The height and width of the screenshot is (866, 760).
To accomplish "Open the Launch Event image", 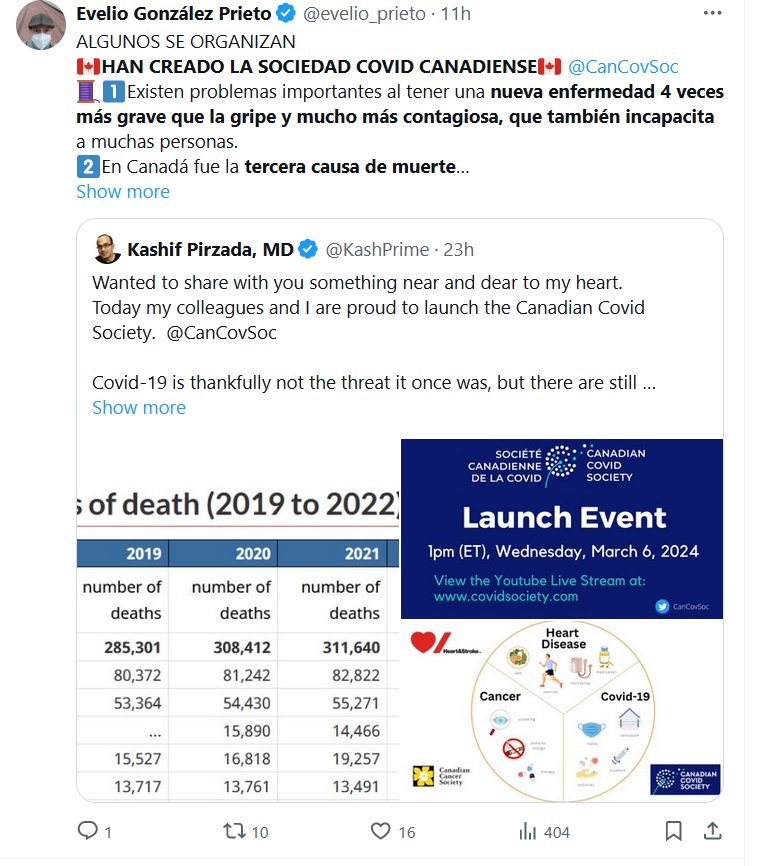I will point(562,528).
